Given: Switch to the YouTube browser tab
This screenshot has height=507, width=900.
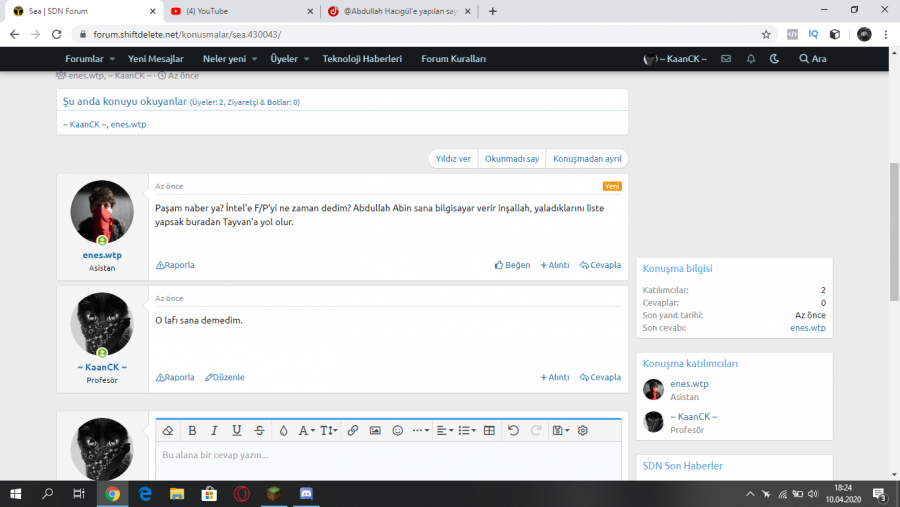Looking at the screenshot, I should 241,11.
